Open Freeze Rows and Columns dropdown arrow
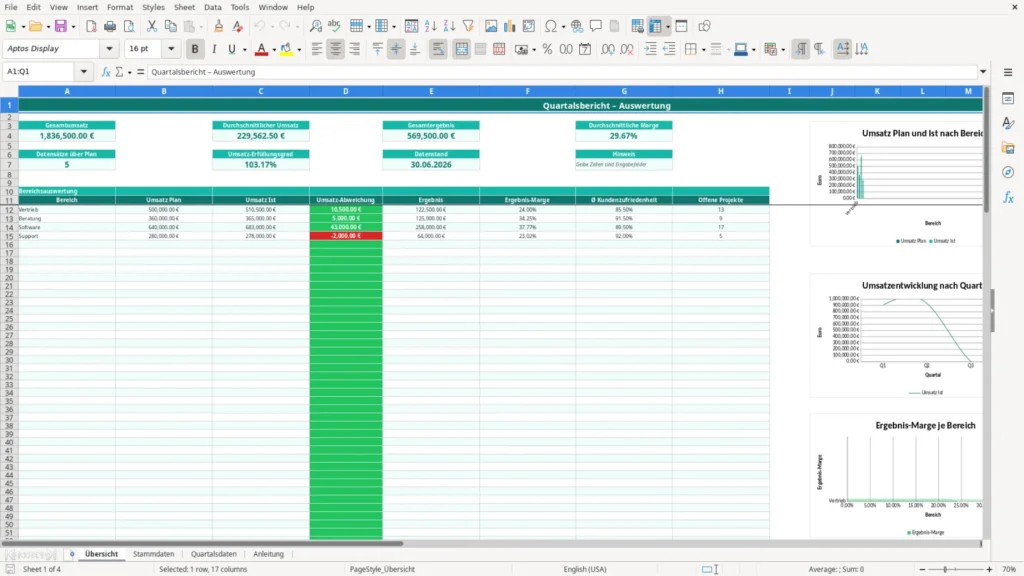The height and width of the screenshot is (576, 1024). pyautogui.click(x=667, y=27)
